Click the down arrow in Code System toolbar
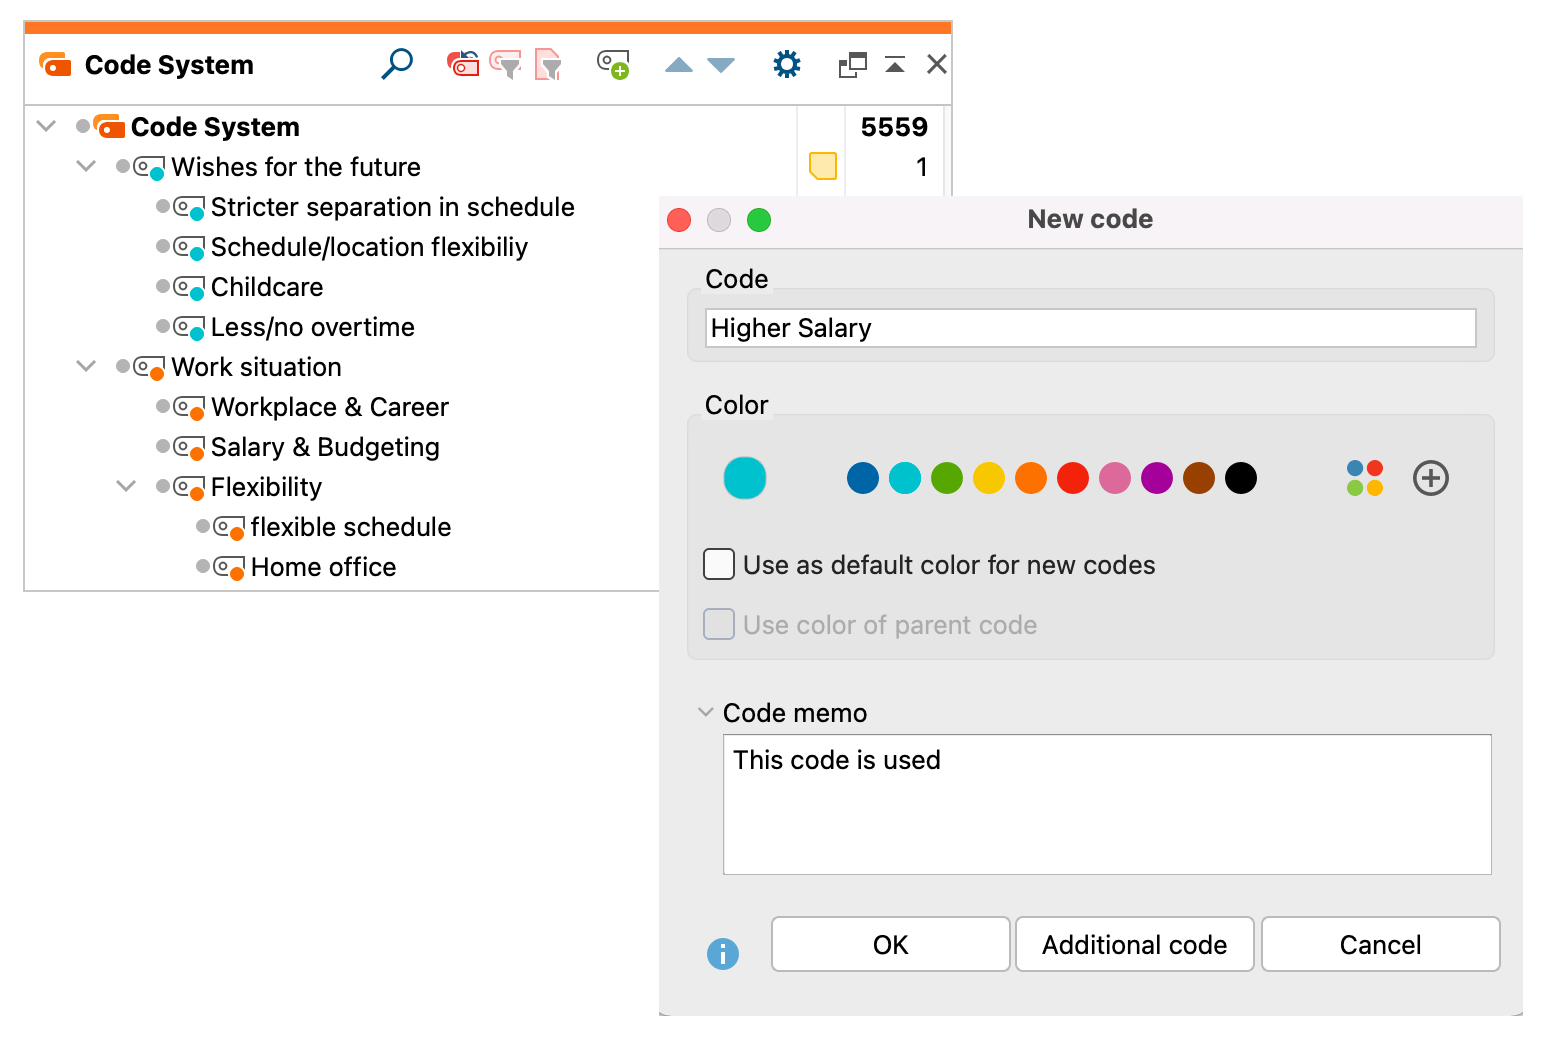Screen dimensions: 1551x1051 [x=721, y=65]
